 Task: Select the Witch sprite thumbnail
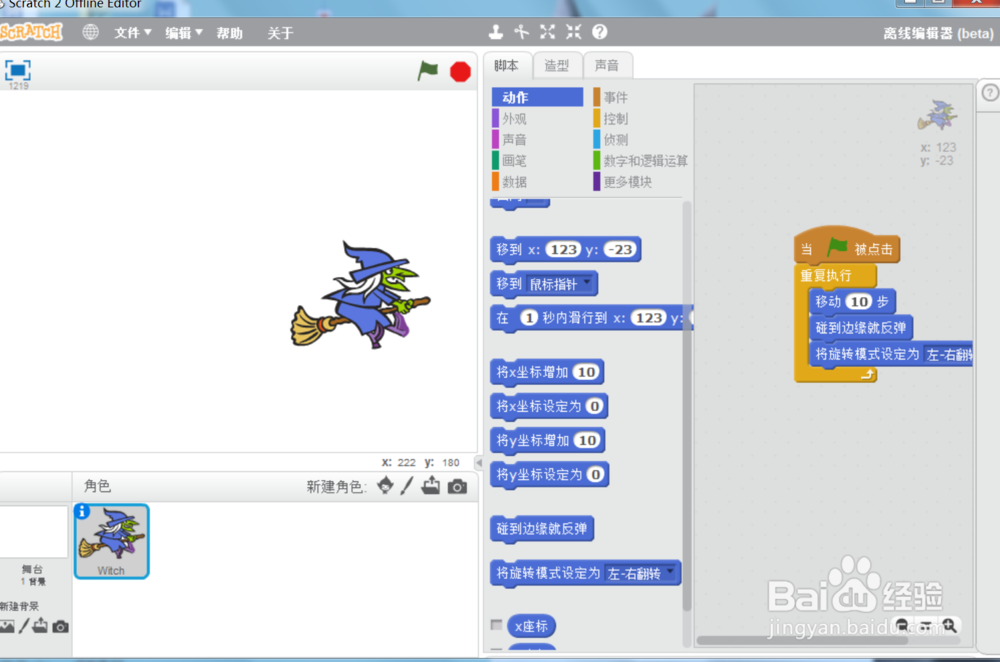[112, 541]
